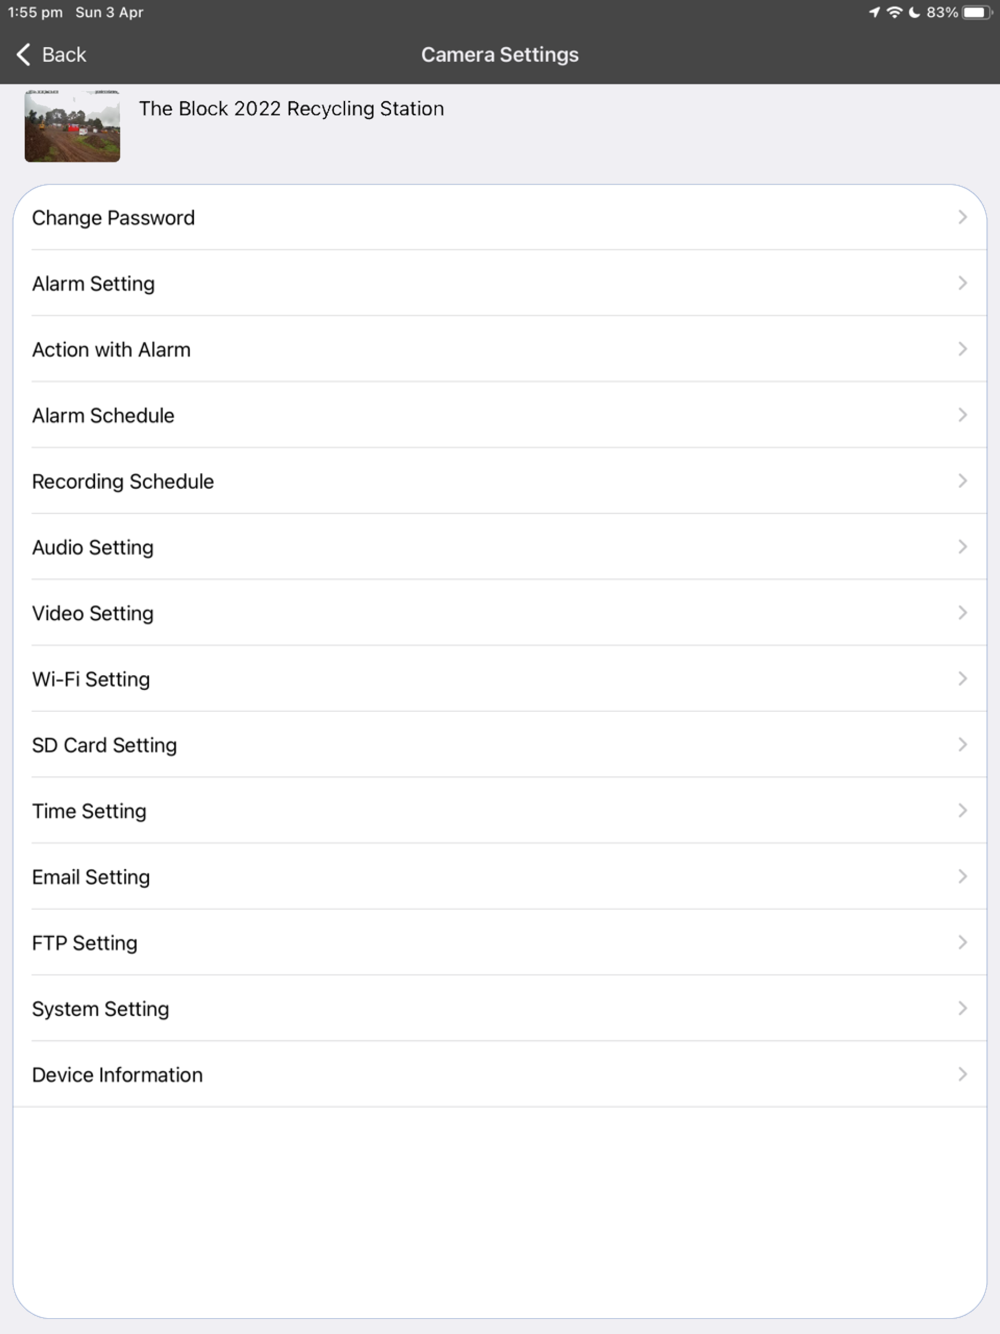Image resolution: width=1000 pixels, height=1334 pixels.
Task: Open Recording Schedule settings
Action: 123,481
